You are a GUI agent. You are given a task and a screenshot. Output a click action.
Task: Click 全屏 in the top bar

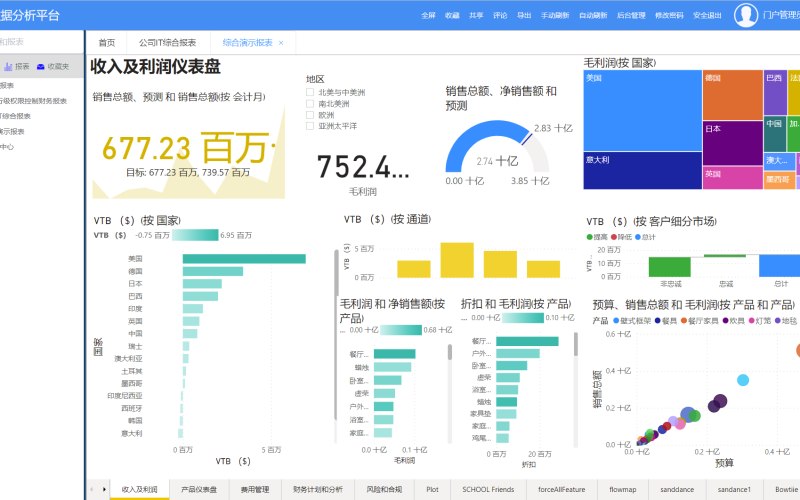click(428, 15)
